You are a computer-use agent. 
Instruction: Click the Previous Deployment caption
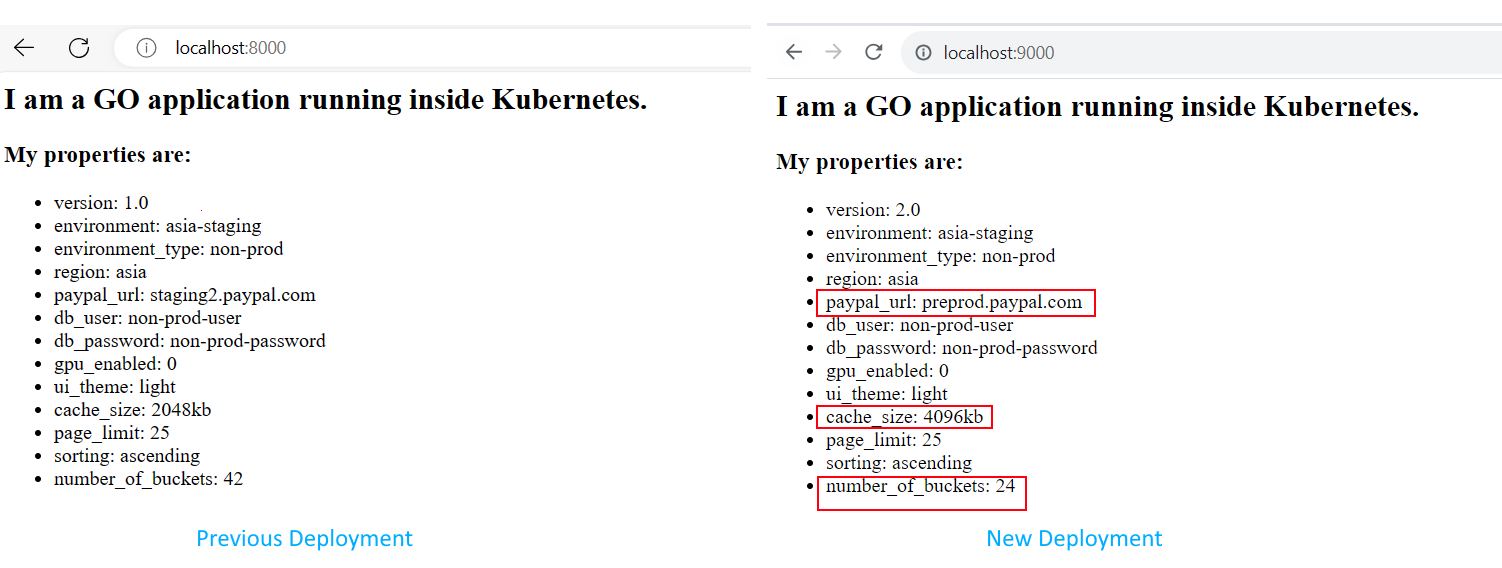[x=304, y=538]
